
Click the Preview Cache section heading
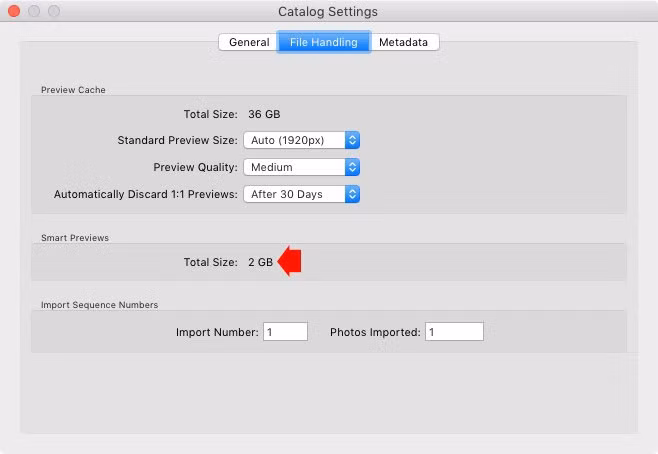(73, 90)
